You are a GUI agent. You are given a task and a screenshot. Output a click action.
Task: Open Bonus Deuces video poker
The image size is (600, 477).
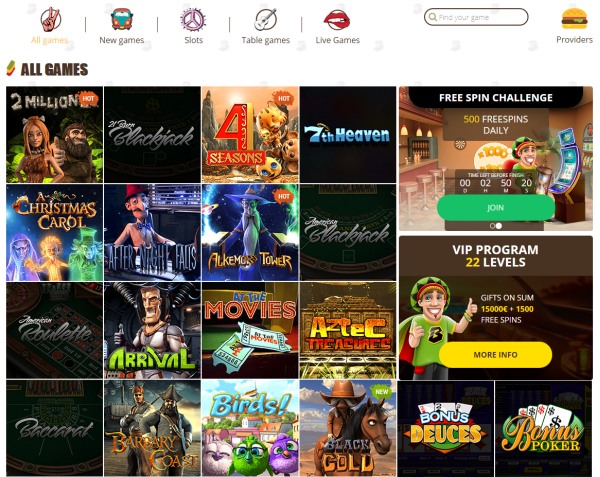(446, 428)
